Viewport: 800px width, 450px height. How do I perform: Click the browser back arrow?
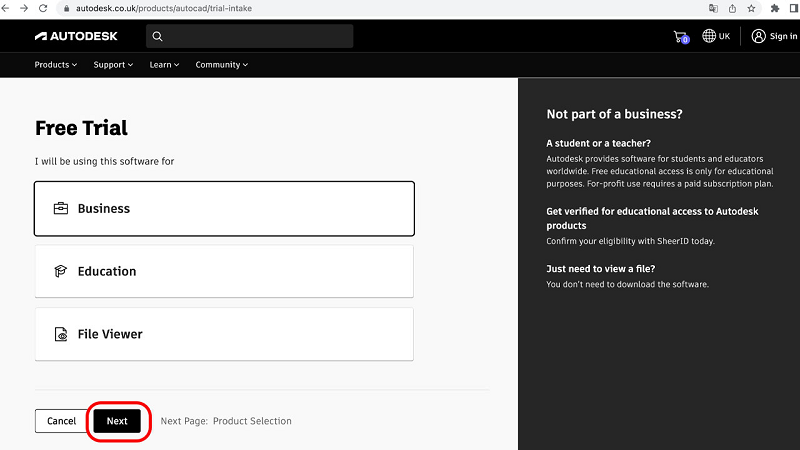pyautogui.click(x=6, y=8)
